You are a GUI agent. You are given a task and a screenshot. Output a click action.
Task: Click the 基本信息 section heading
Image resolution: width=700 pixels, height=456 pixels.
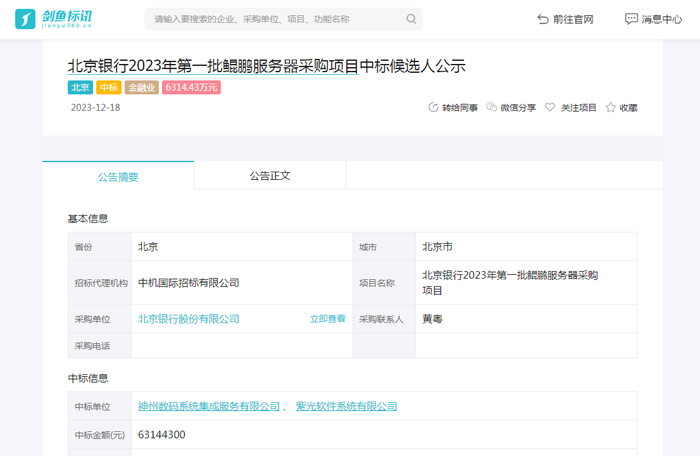coord(88,218)
